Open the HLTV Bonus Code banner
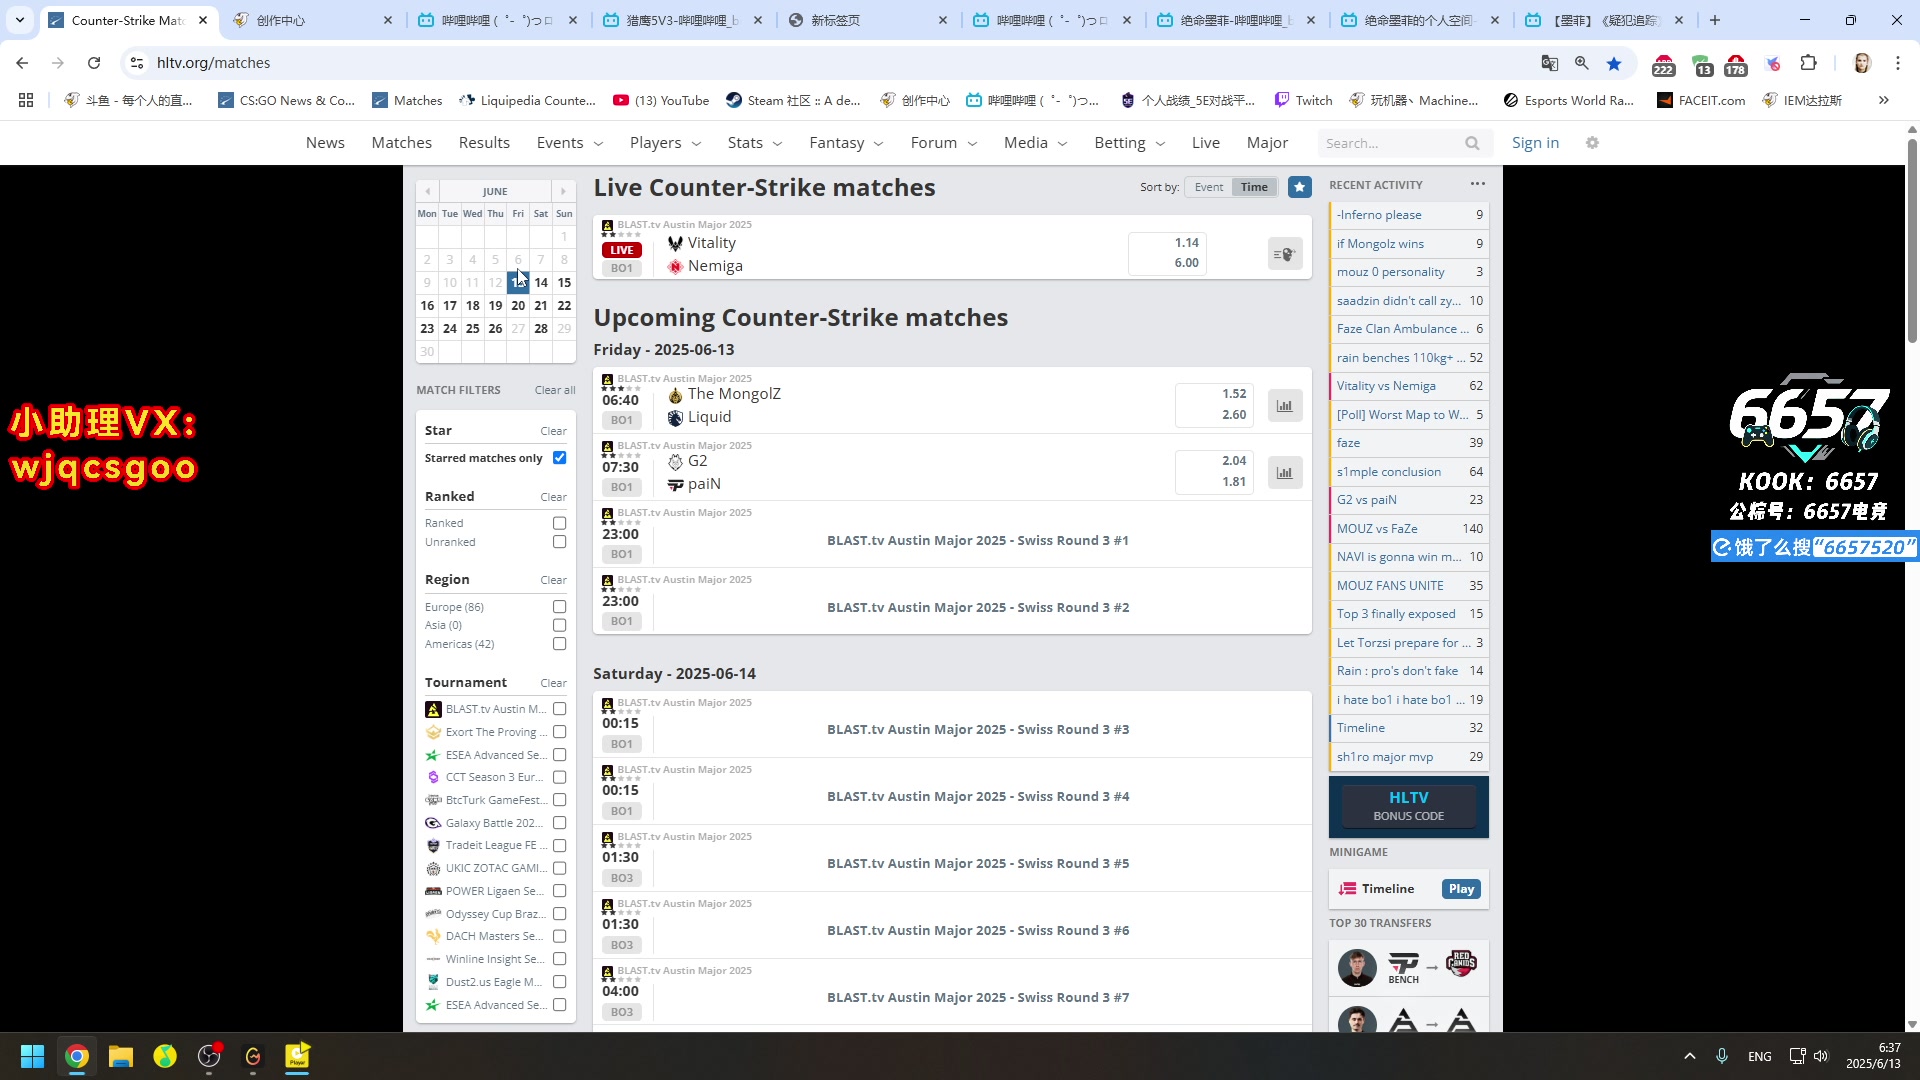Viewport: 1920px width, 1080px height. click(x=1409, y=806)
